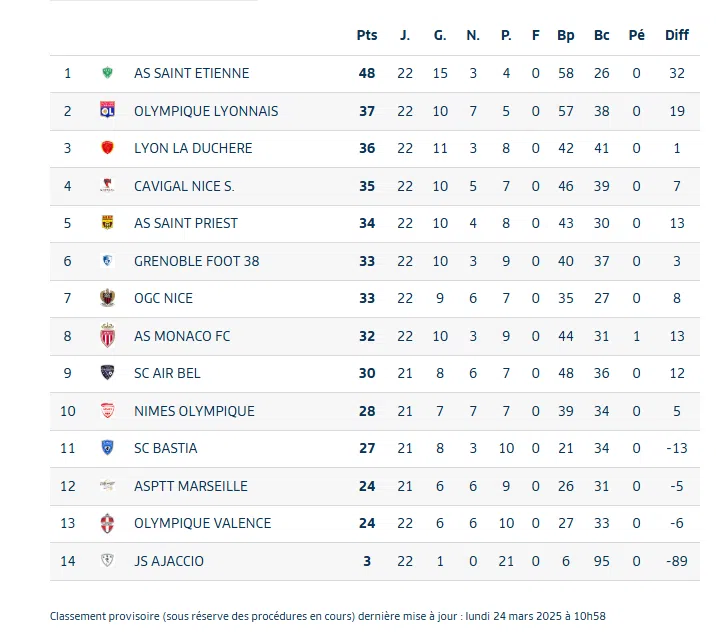Viewport: 716px width, 632px height.
Task: Open the CAVIGAL NICE S. team link
Action: pyautogui.click(x=184, y=186)
